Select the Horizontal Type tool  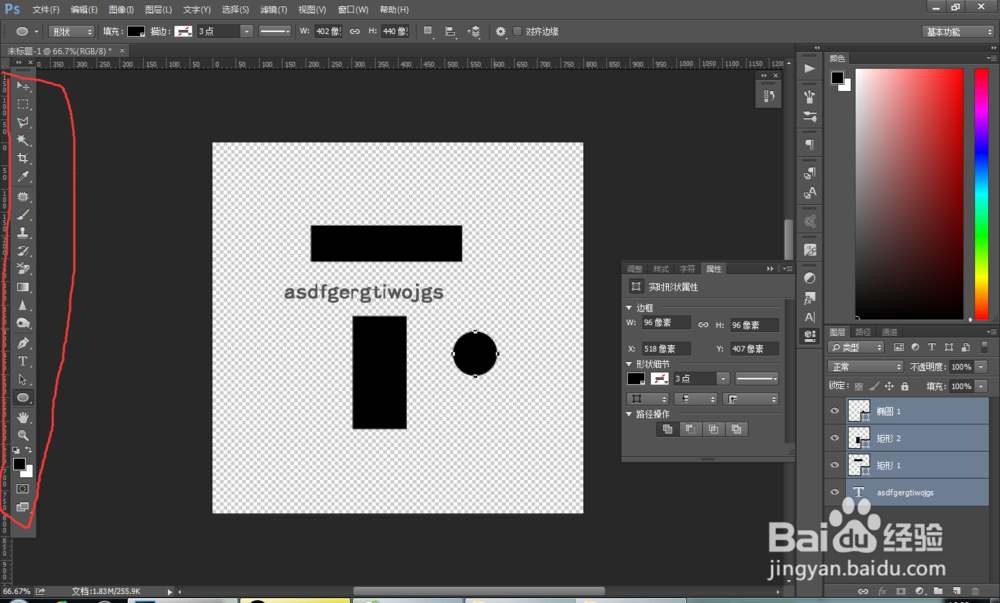(23, 361)
